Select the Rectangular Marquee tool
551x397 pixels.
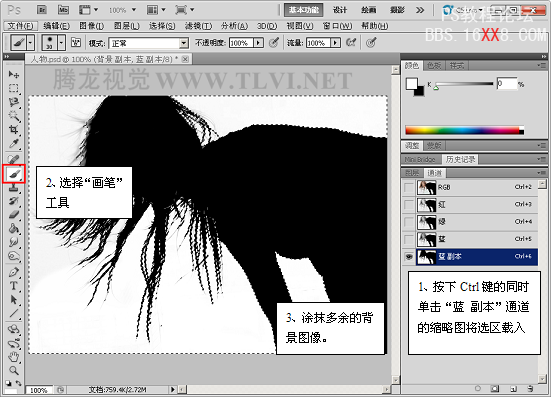click(x=14, y=88)
